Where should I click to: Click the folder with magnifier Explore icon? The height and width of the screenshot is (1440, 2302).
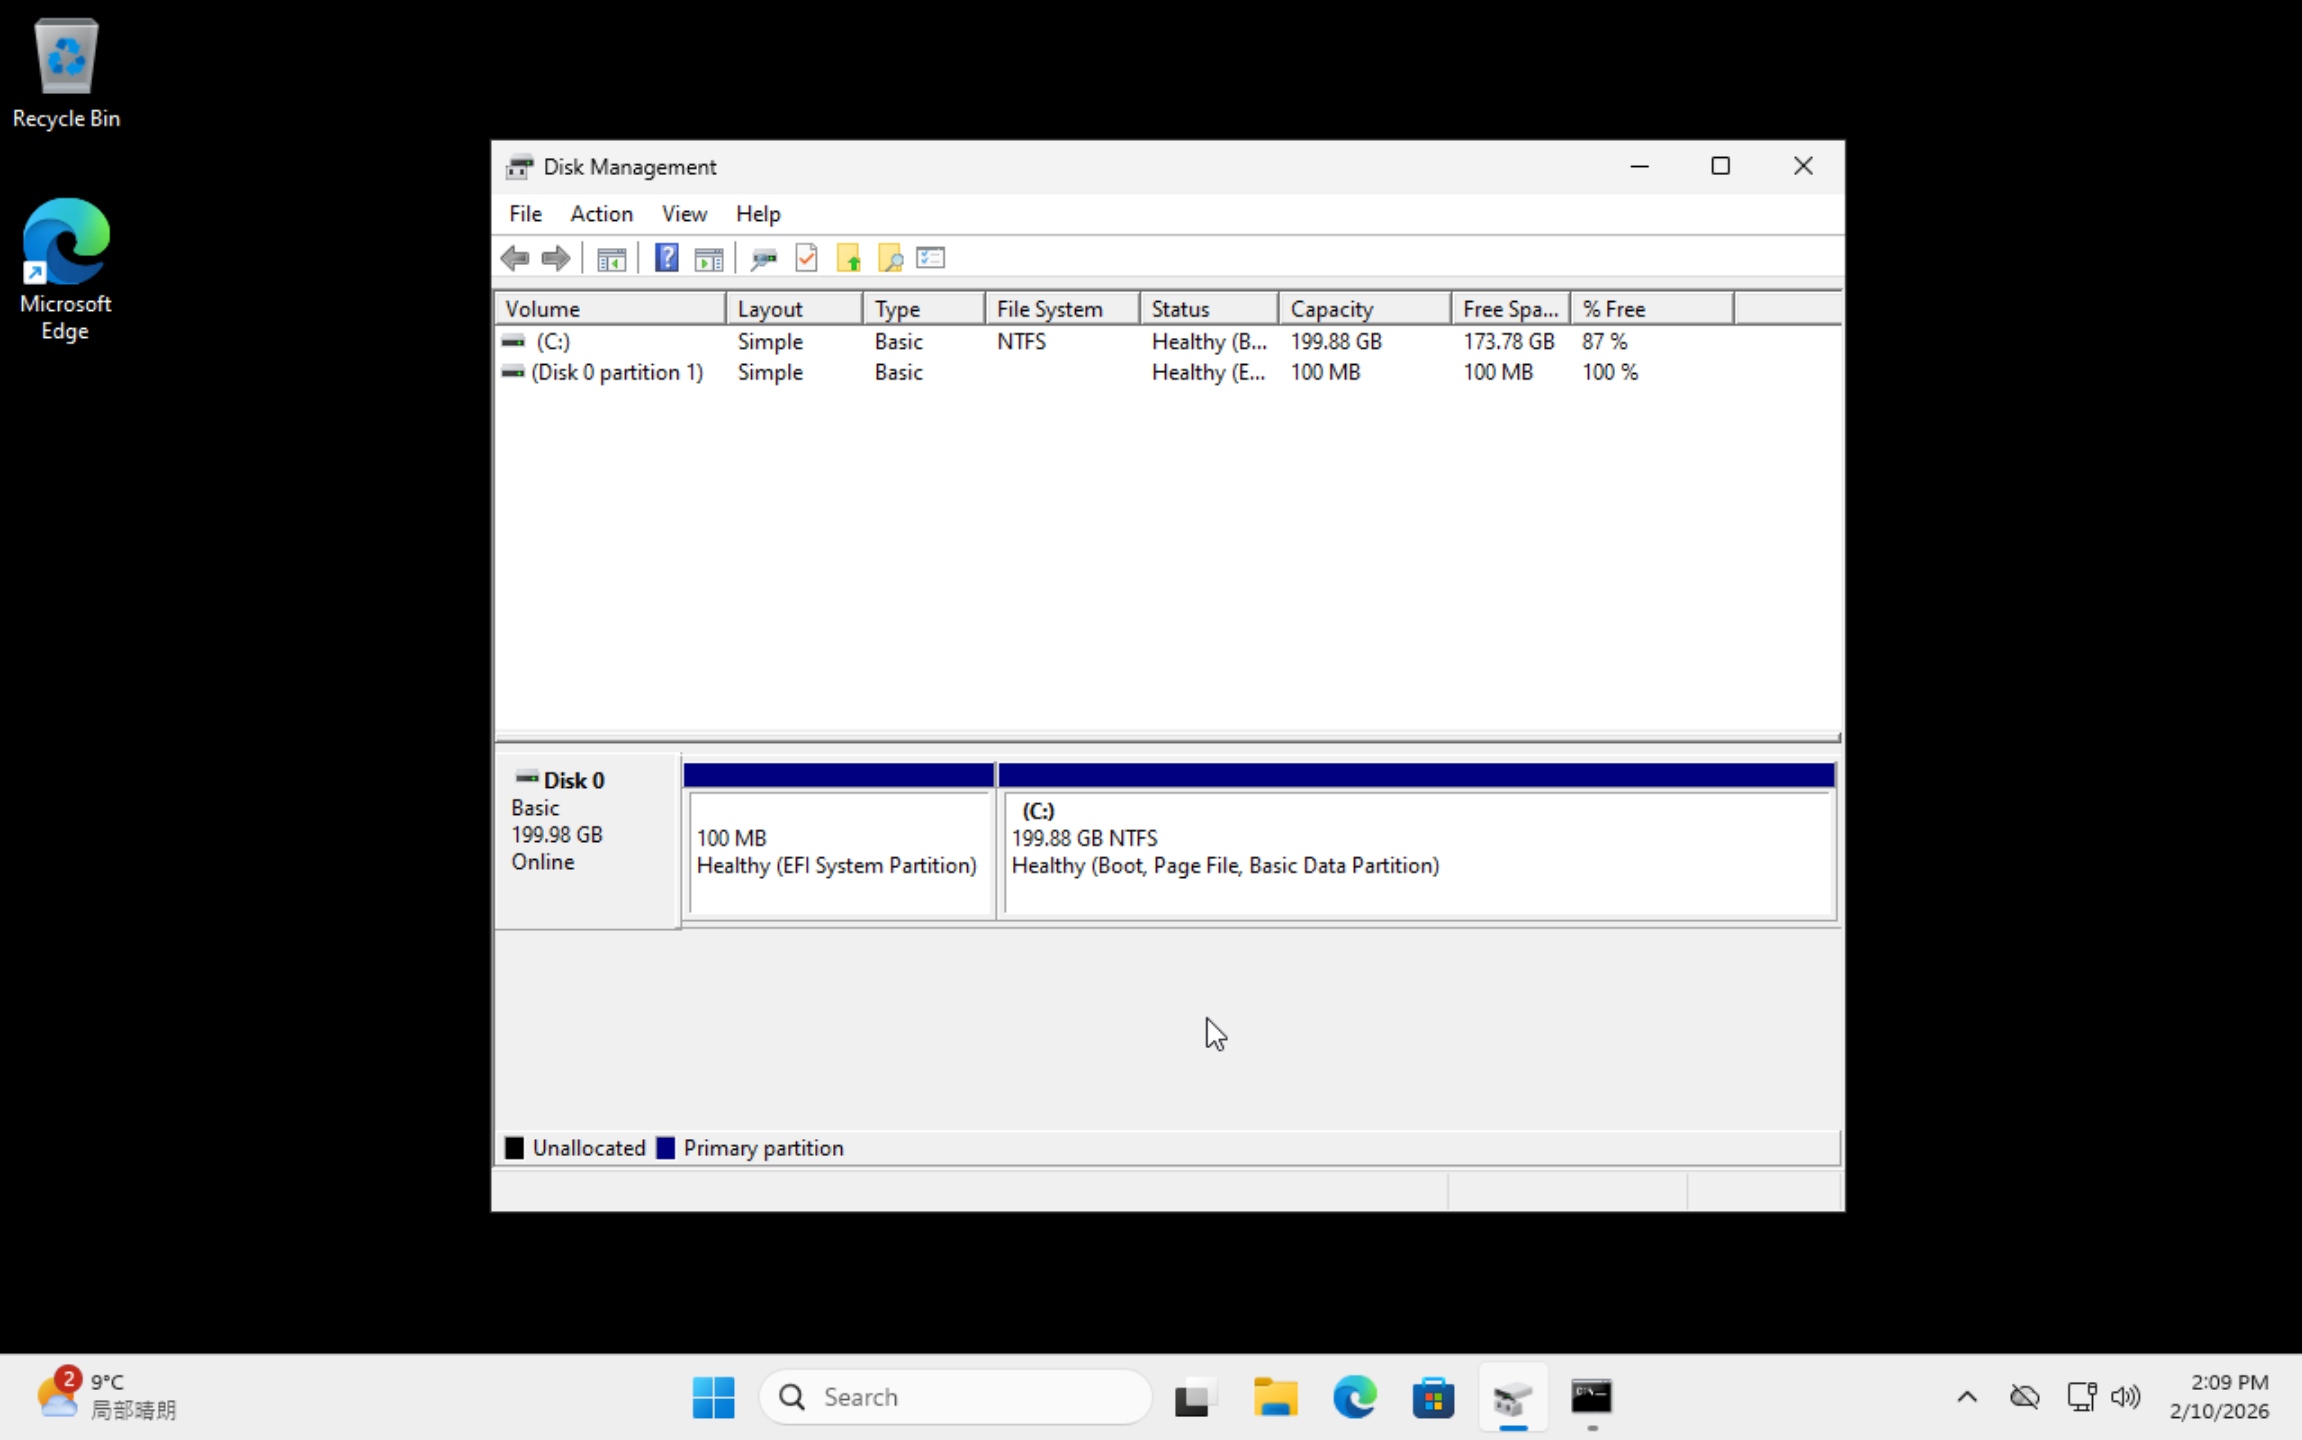click(x=890, y=259)
